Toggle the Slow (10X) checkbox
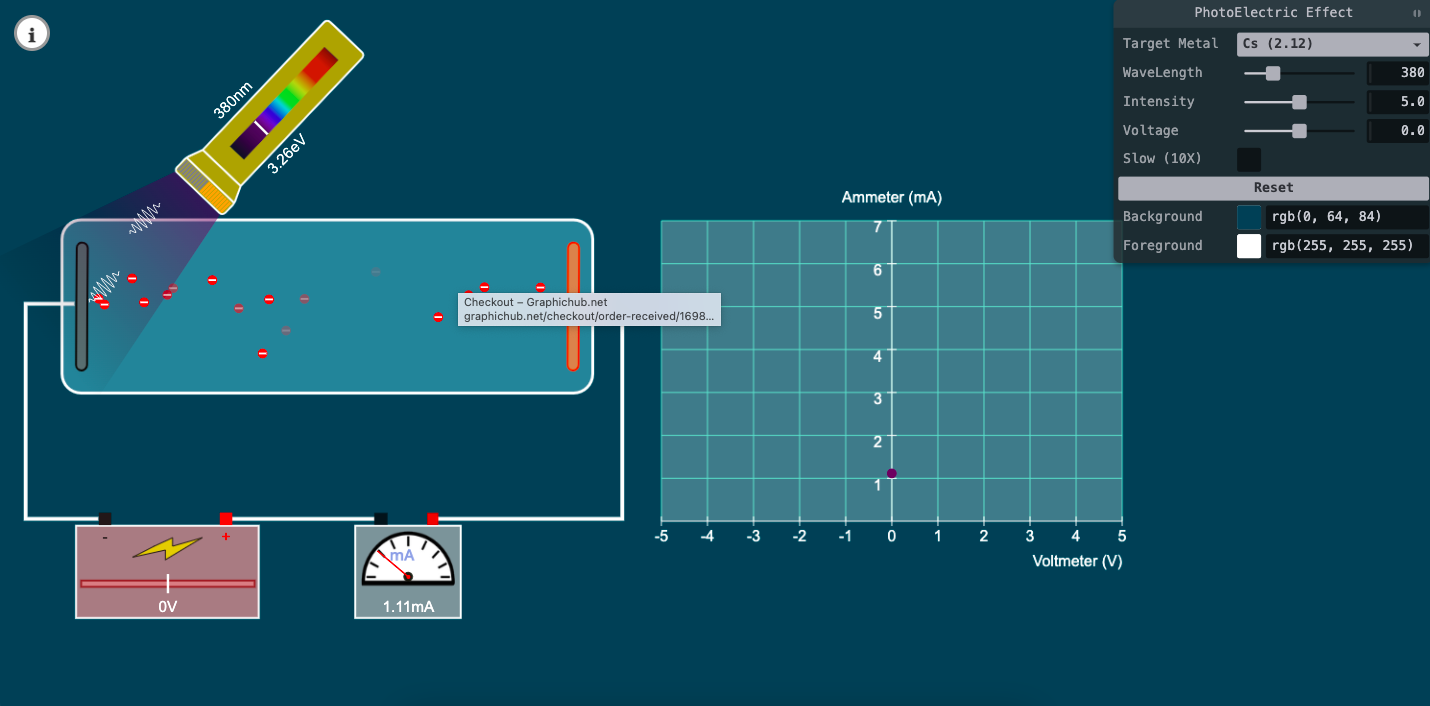 click(1249, 159)
